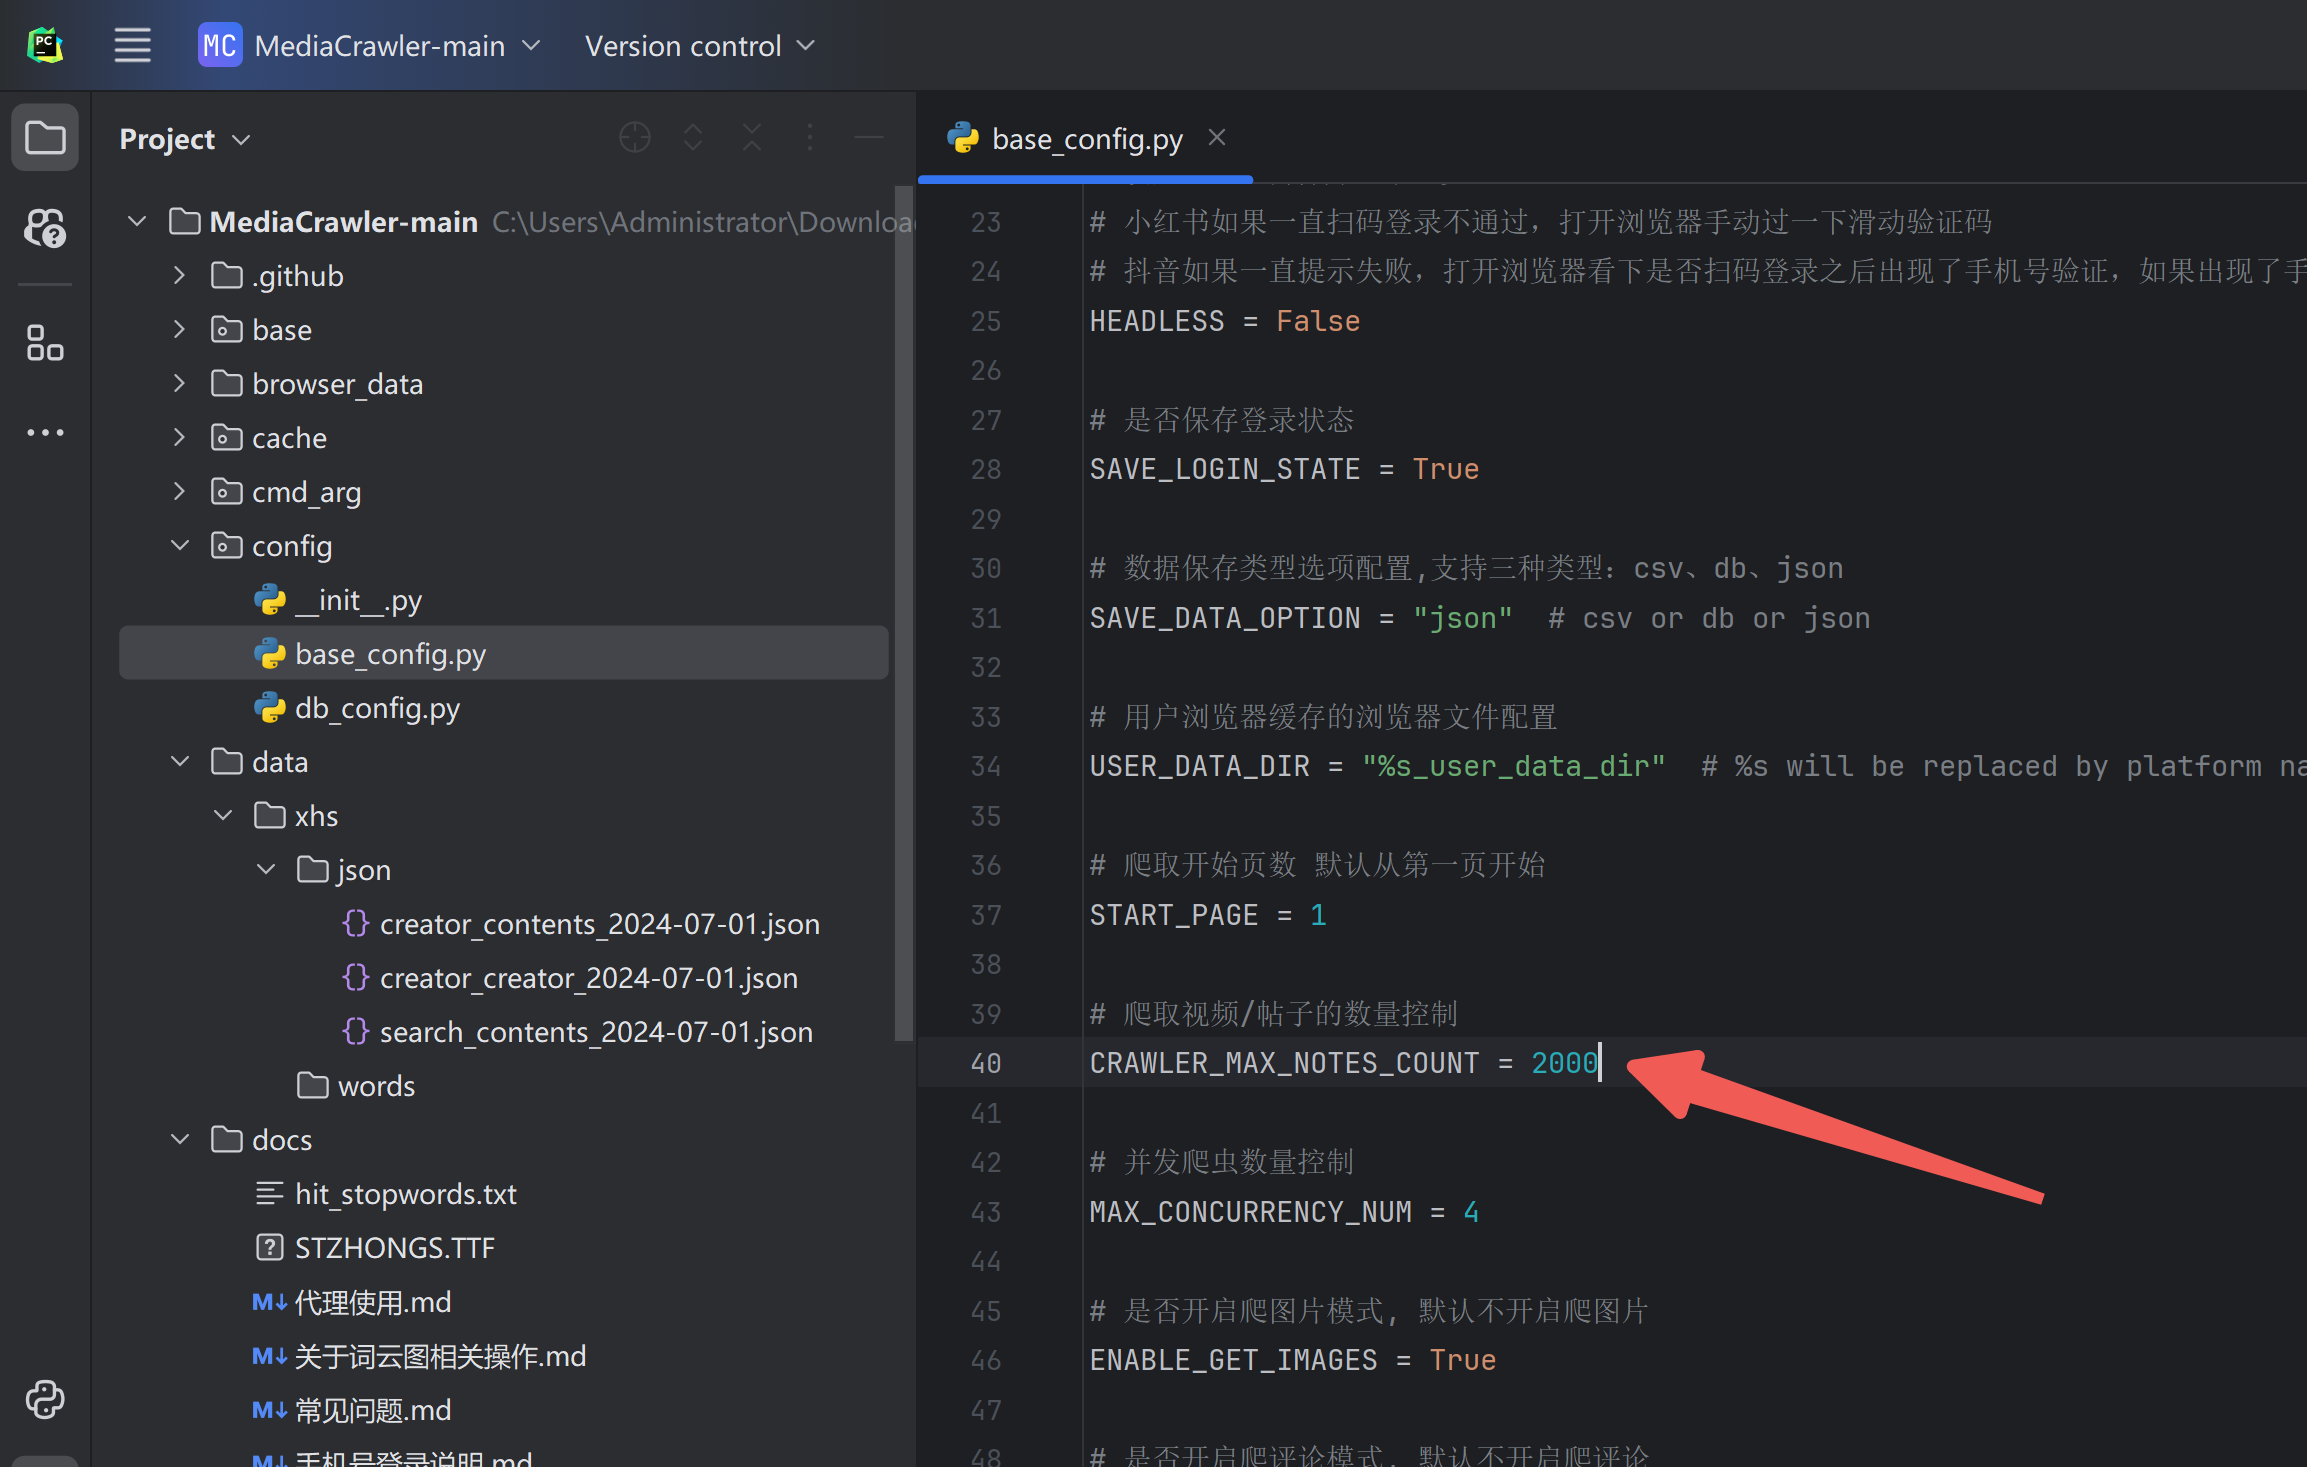Image resolution: width=2307 pixels, height=1467 pixels.
Task: Expand the .github folder
Action: coord(179,275)
